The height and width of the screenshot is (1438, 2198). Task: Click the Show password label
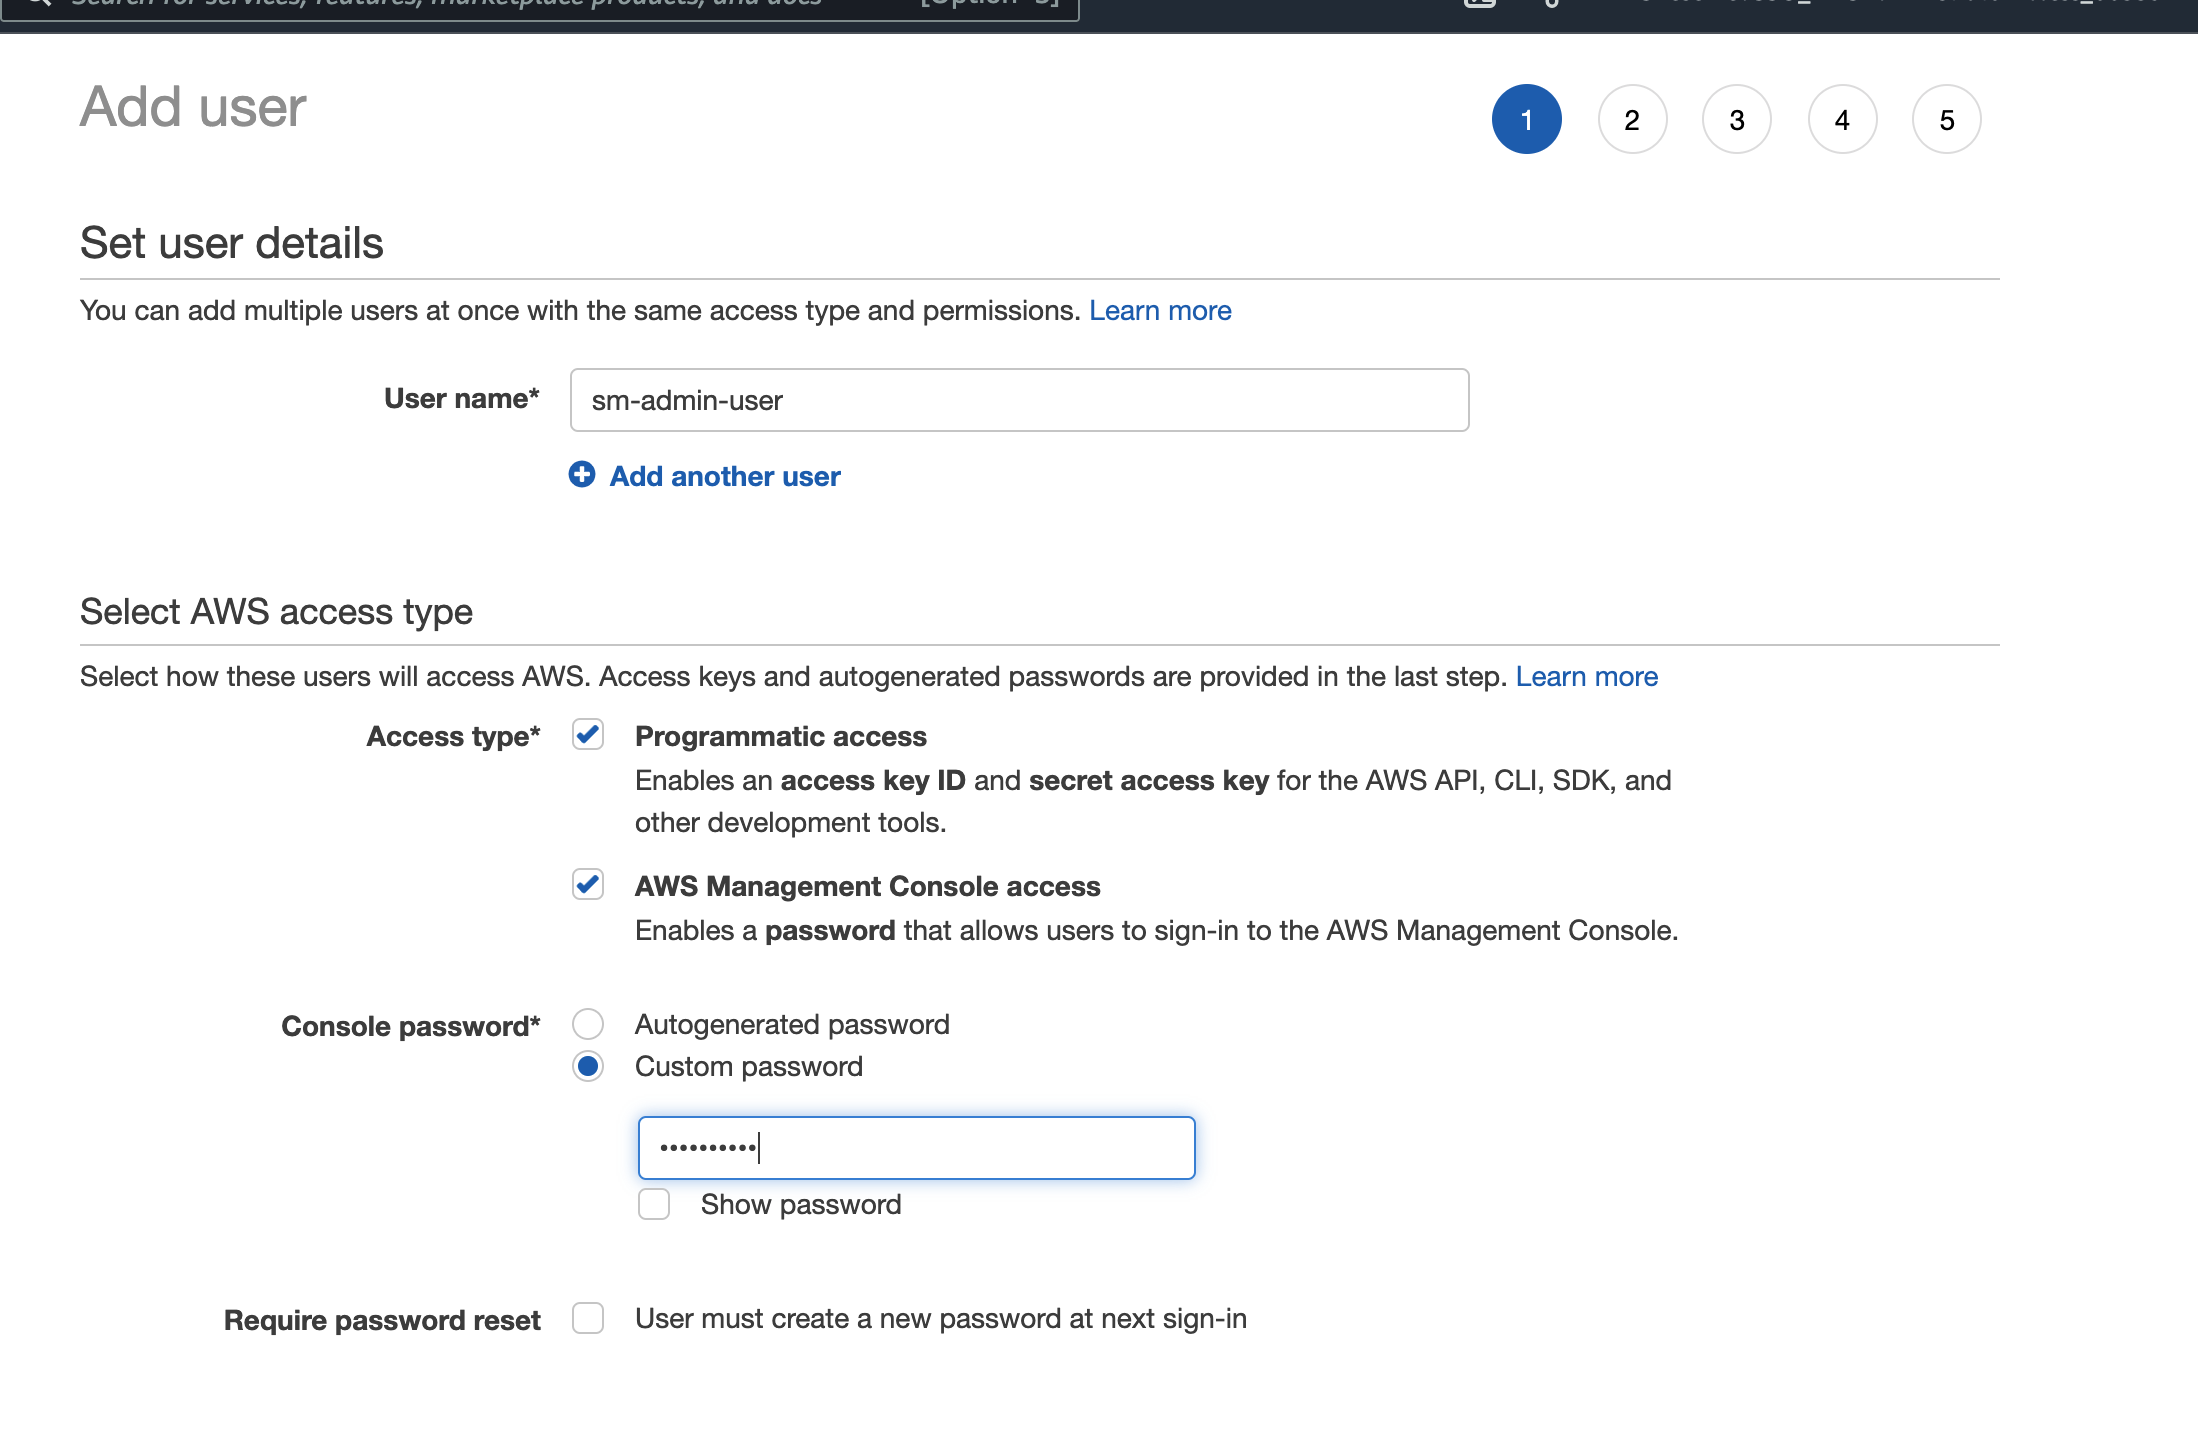coord(800,1205)
